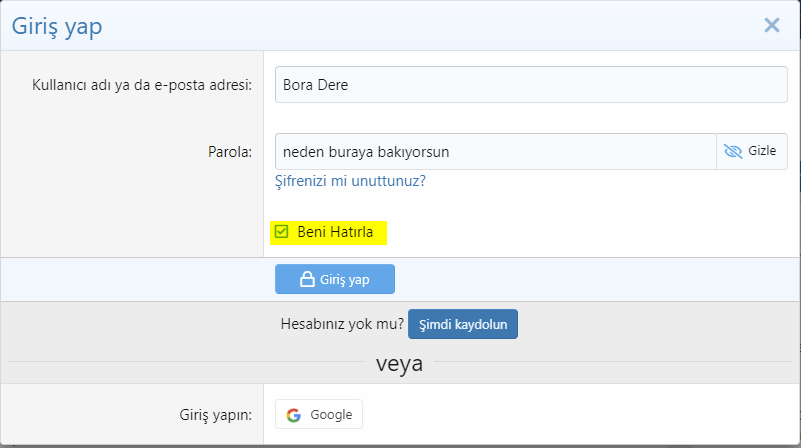Sign in with the Google button
The height and width of the screenshot is (448, 801).
318,414
